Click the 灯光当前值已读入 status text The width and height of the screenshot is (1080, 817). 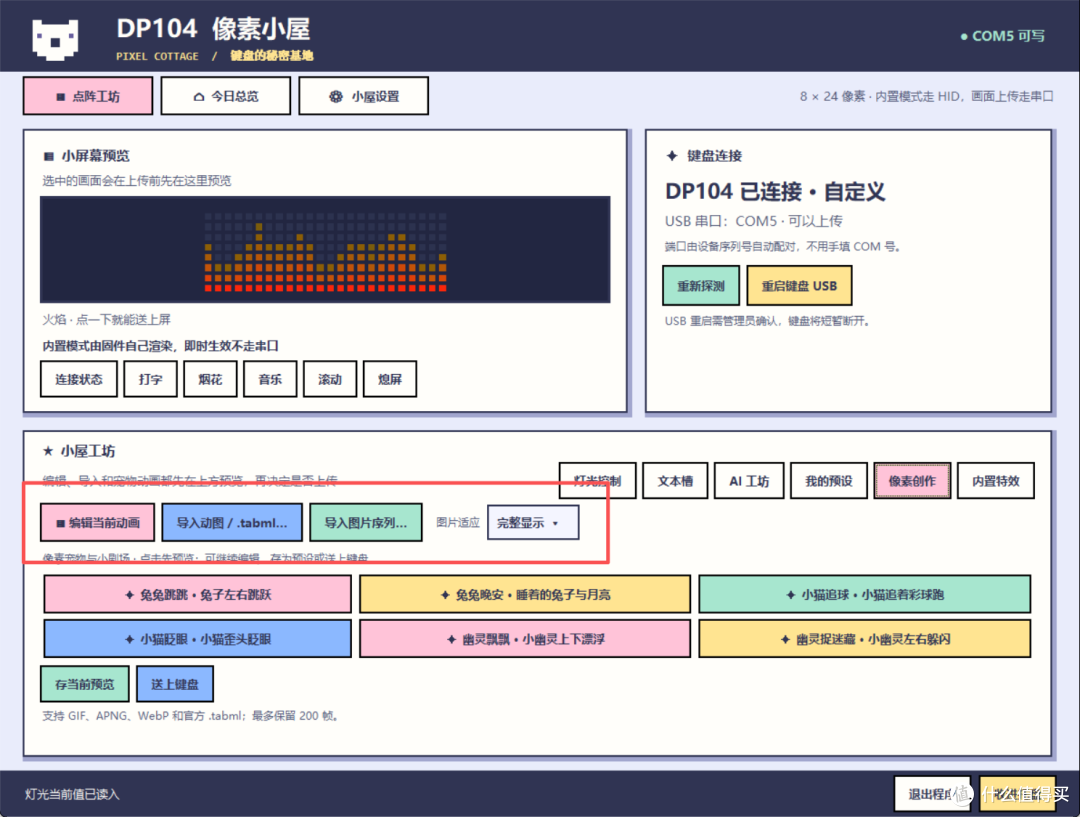pos(72,794)
